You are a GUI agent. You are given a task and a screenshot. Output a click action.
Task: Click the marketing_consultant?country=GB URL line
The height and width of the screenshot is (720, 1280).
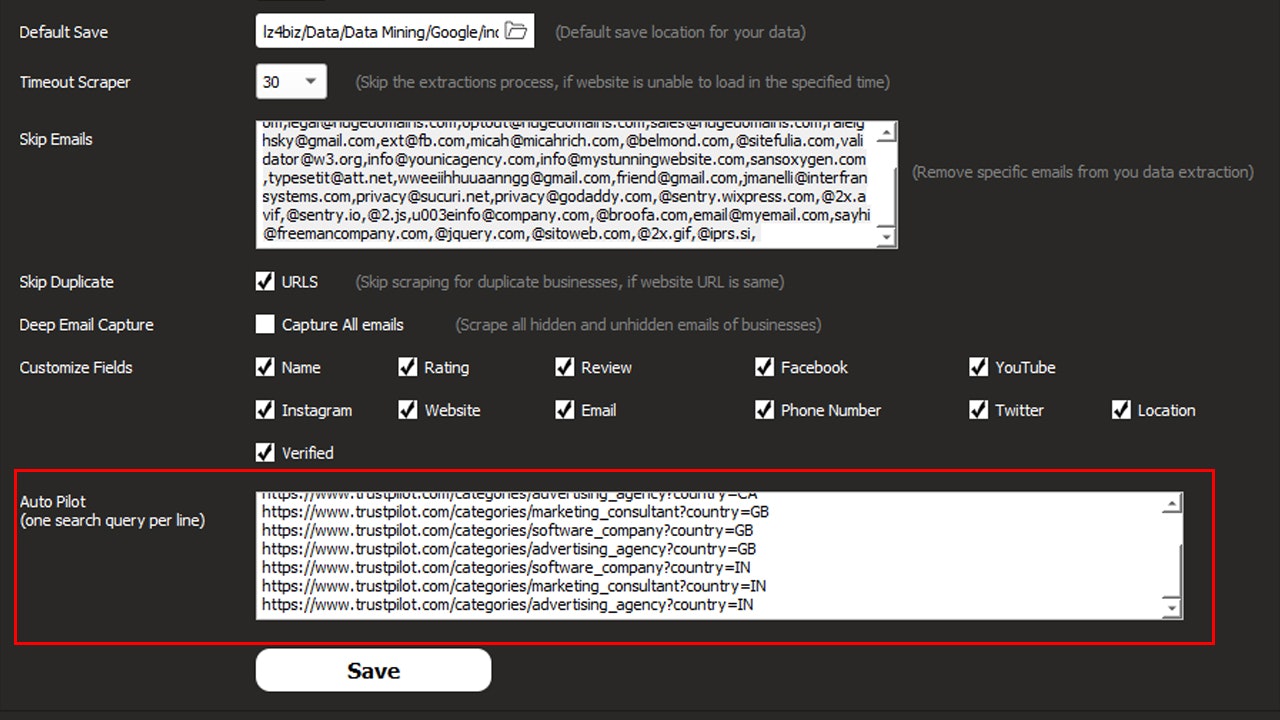pyautogui.click(x=515, y=511)
